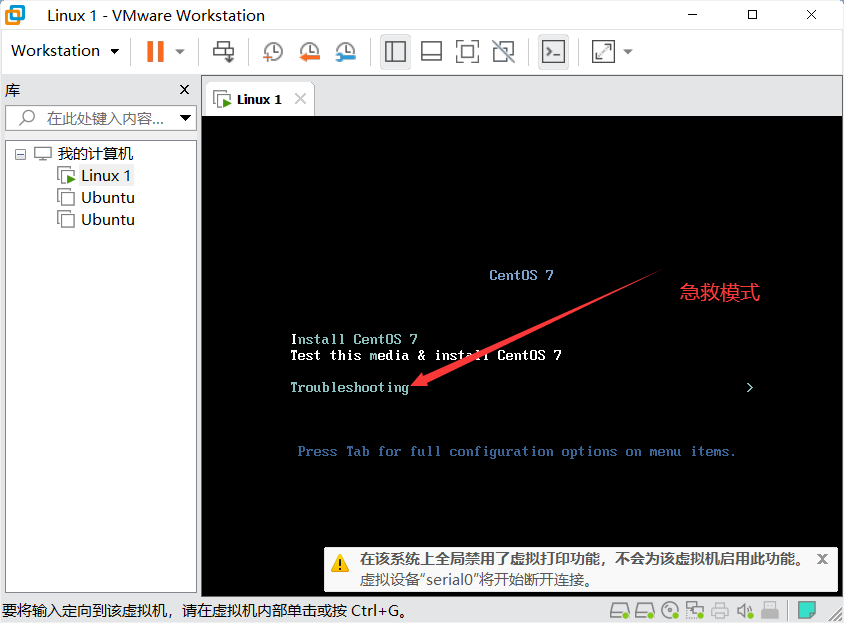Image resolution: width=844 pixels, height=623 pixels.
Task: Toggle the console view button
Action: point(553,52)
